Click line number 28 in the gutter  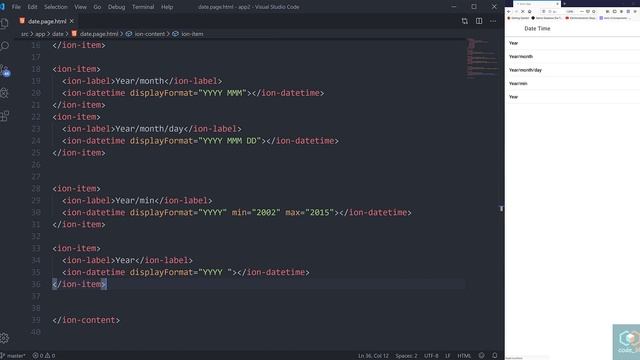click(x=36, y=189)
